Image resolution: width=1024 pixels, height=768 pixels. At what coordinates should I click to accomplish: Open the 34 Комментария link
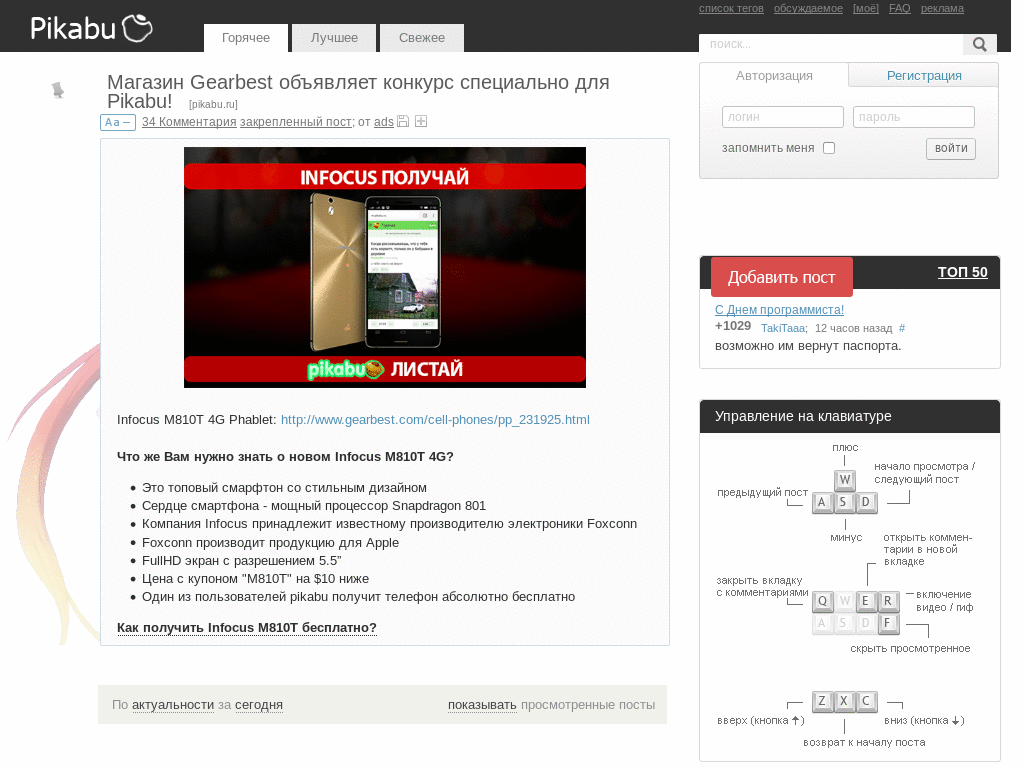(189, 121)
